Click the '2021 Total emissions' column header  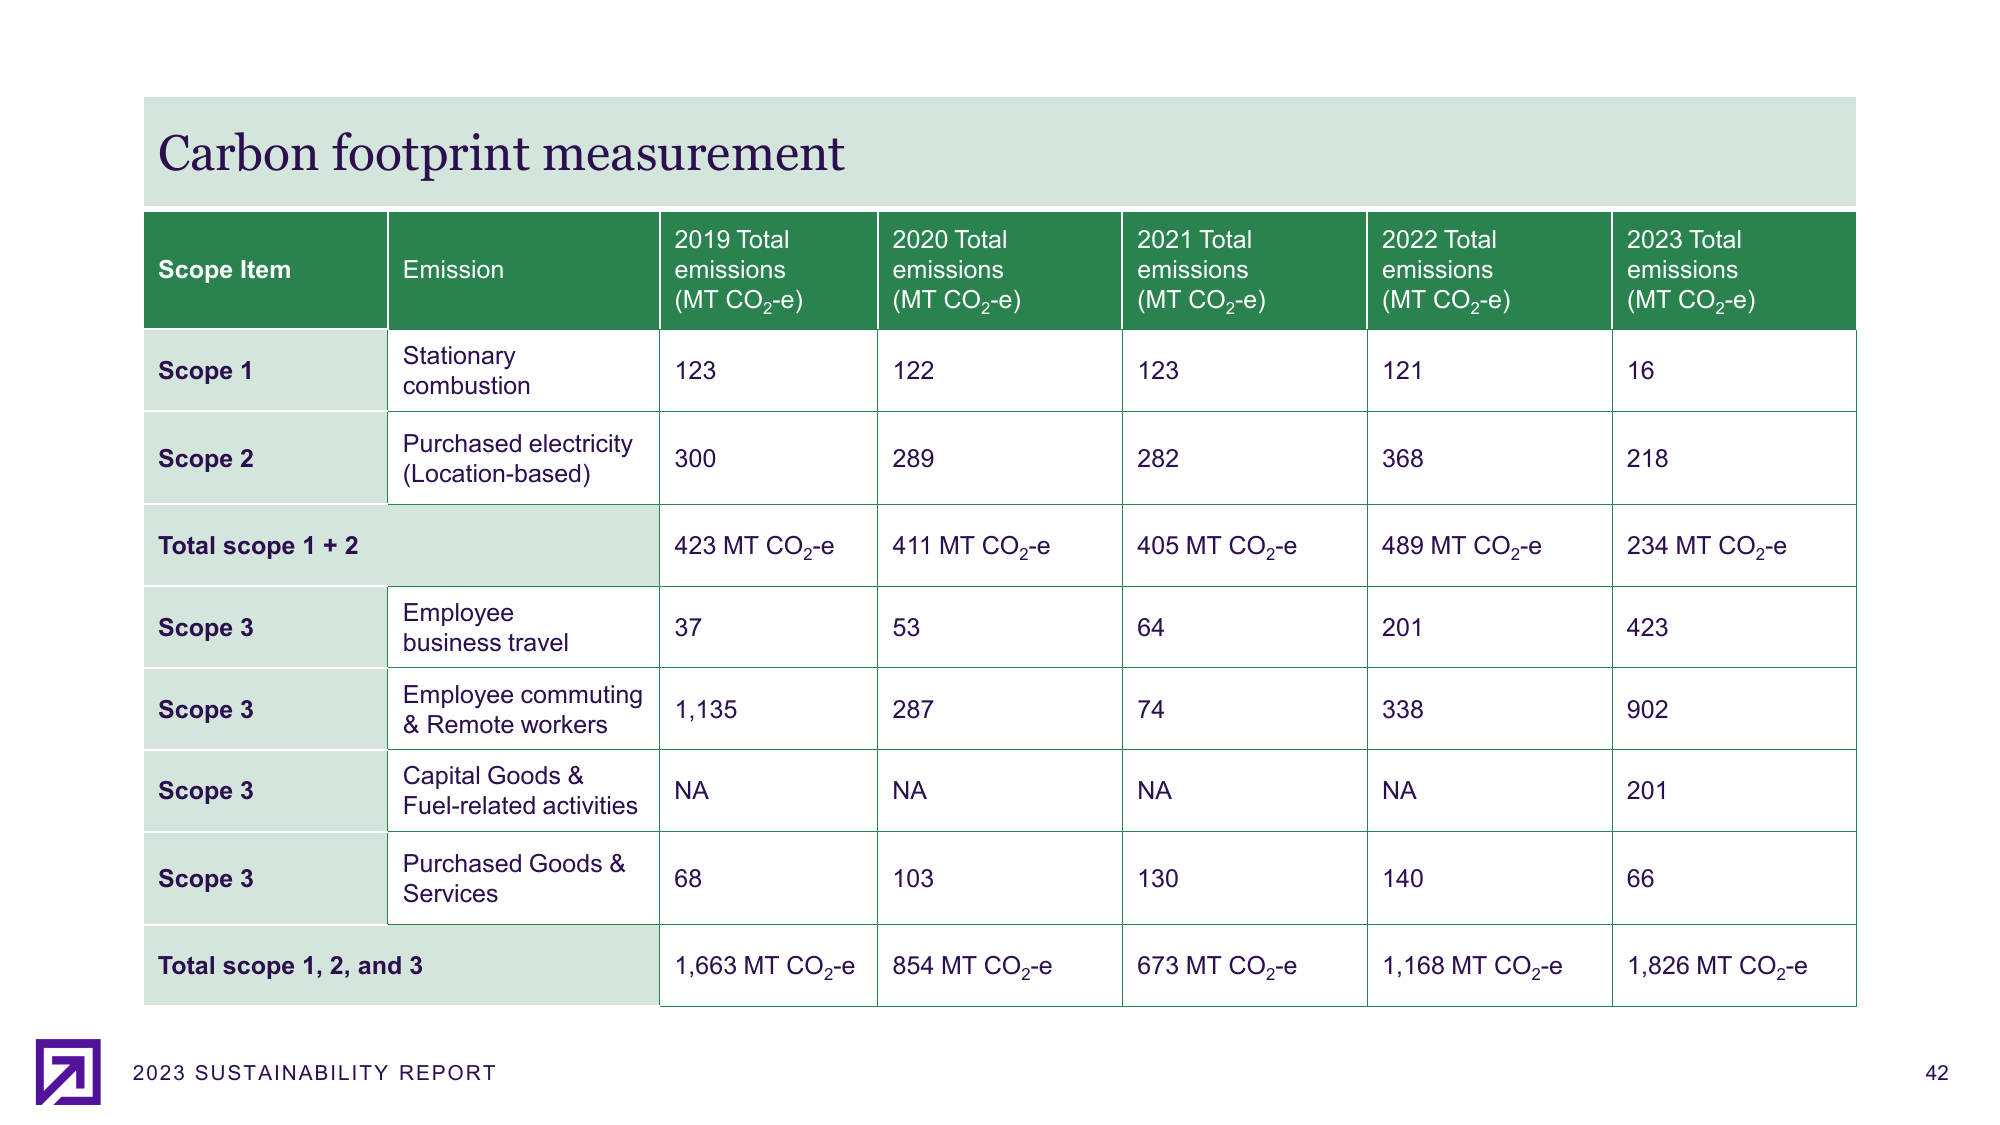[1244, 270]
